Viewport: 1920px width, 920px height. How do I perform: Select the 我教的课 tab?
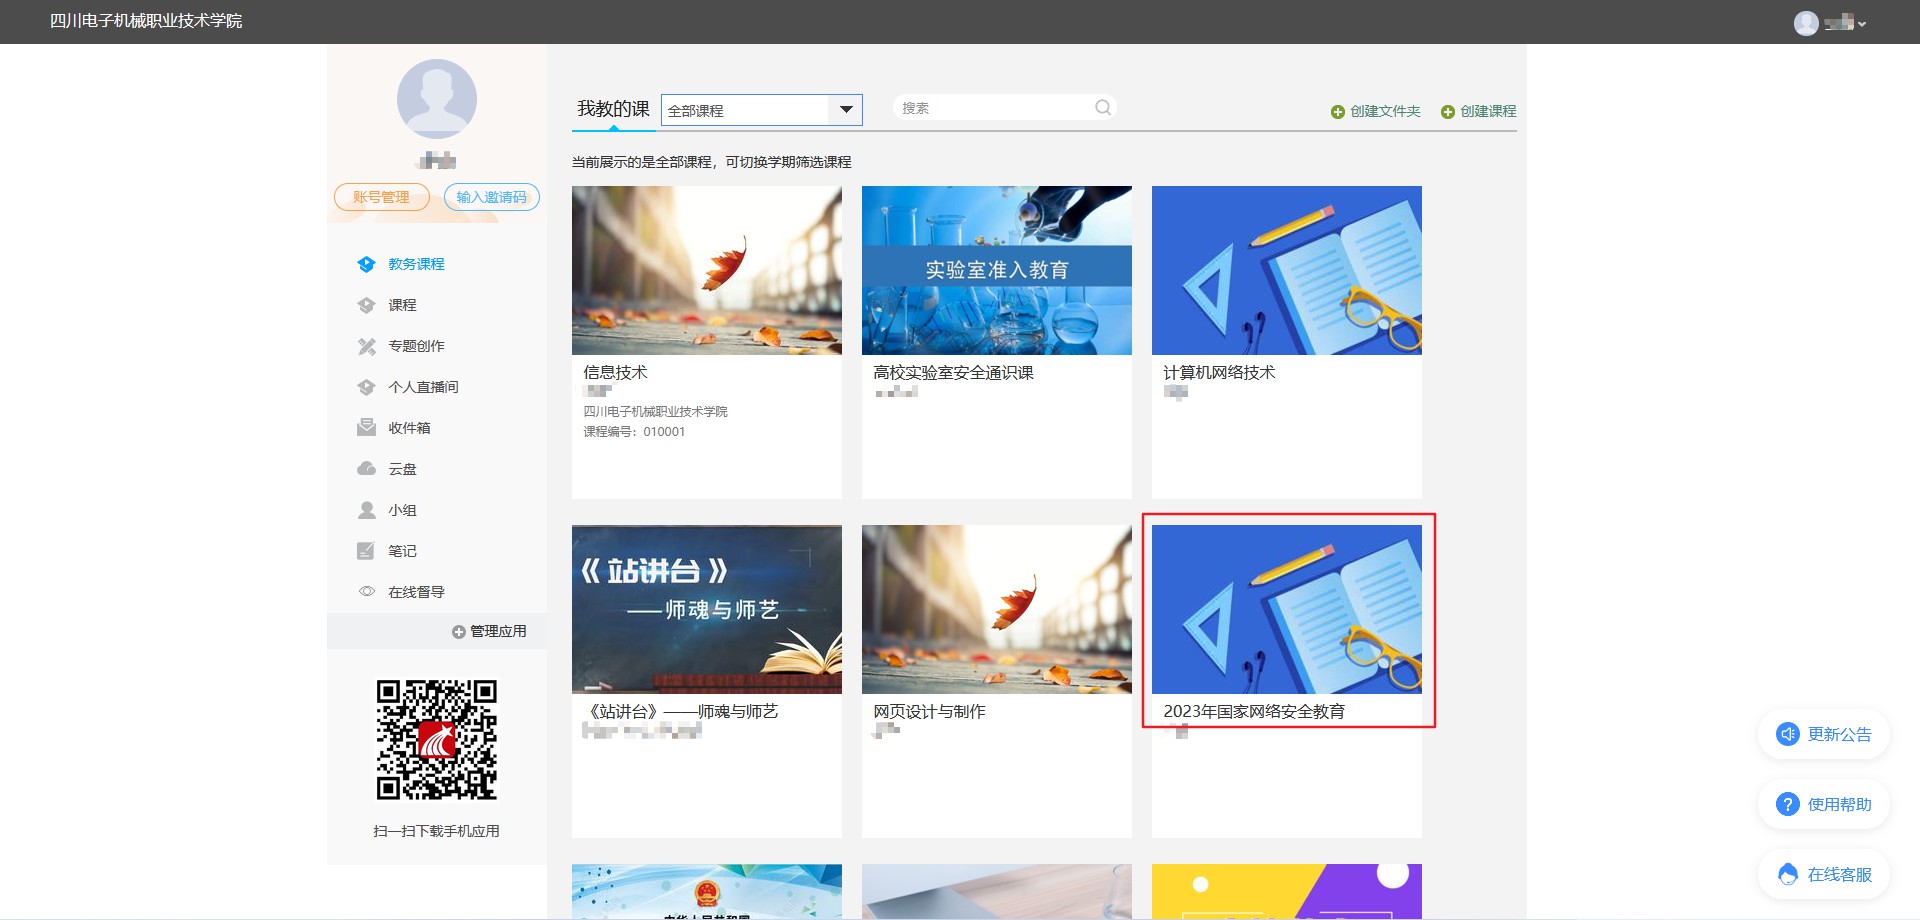tap(613, 109)
